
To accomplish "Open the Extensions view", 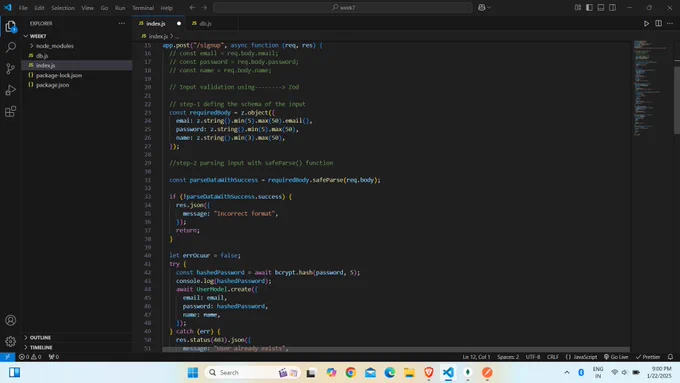I will coord(10,111).
